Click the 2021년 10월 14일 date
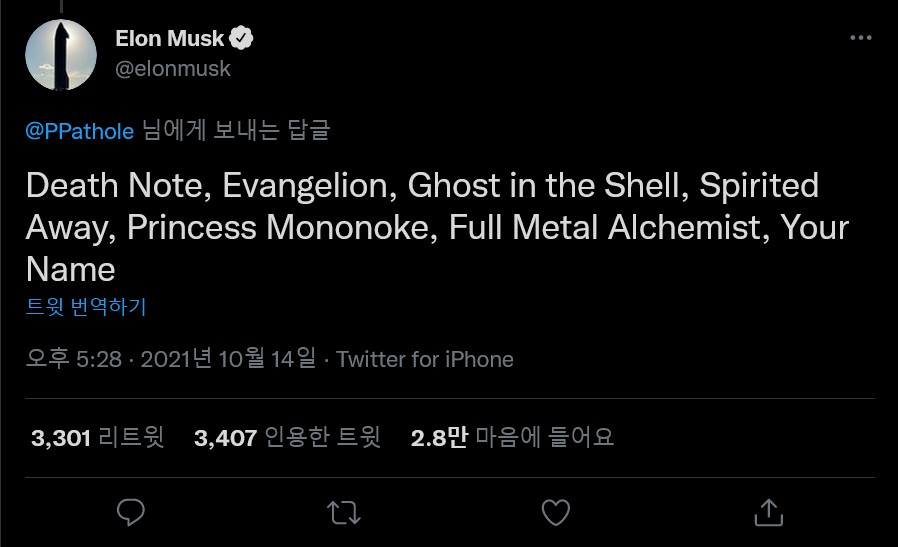 pyautogui.click(x=227, y=359)
